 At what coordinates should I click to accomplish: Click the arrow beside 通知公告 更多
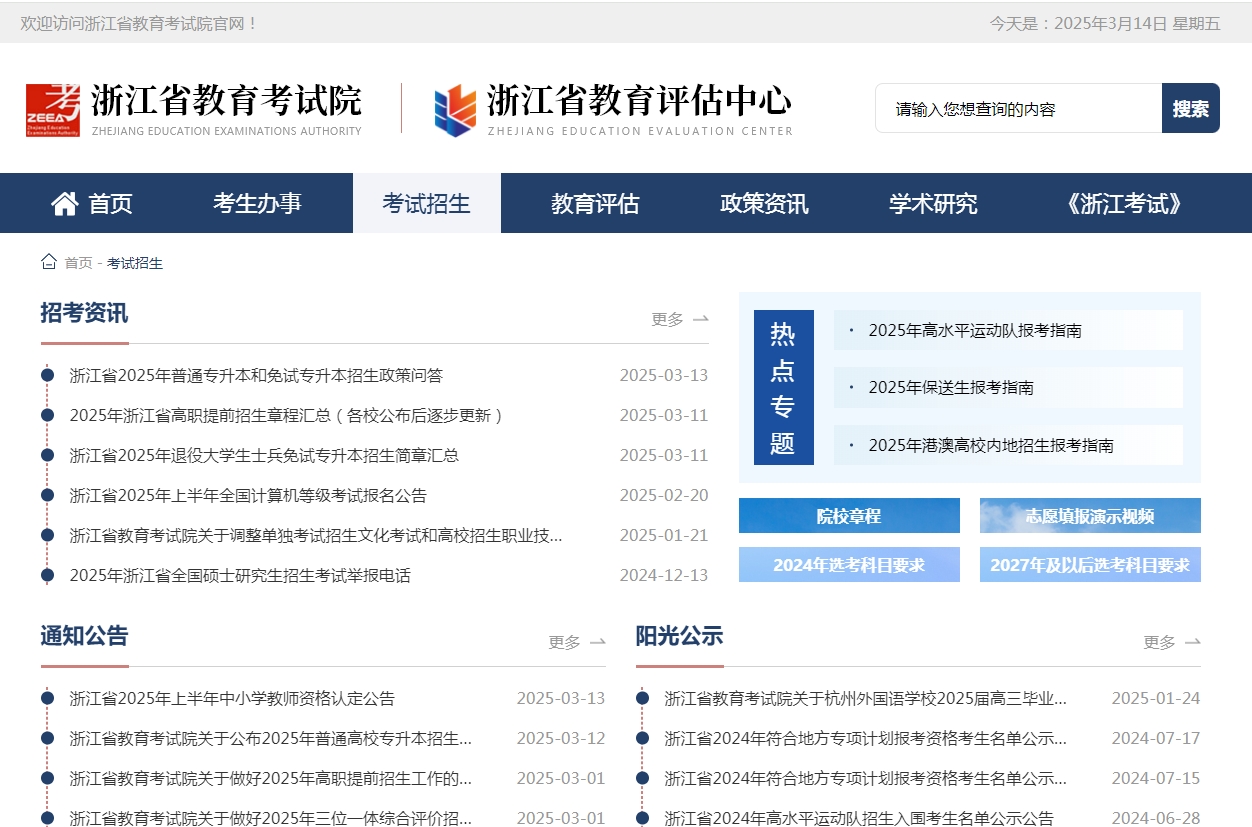pos(596,643)
